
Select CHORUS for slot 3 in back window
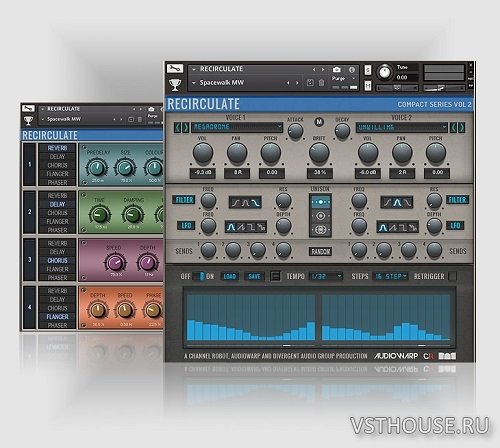(x=57, y=261)
